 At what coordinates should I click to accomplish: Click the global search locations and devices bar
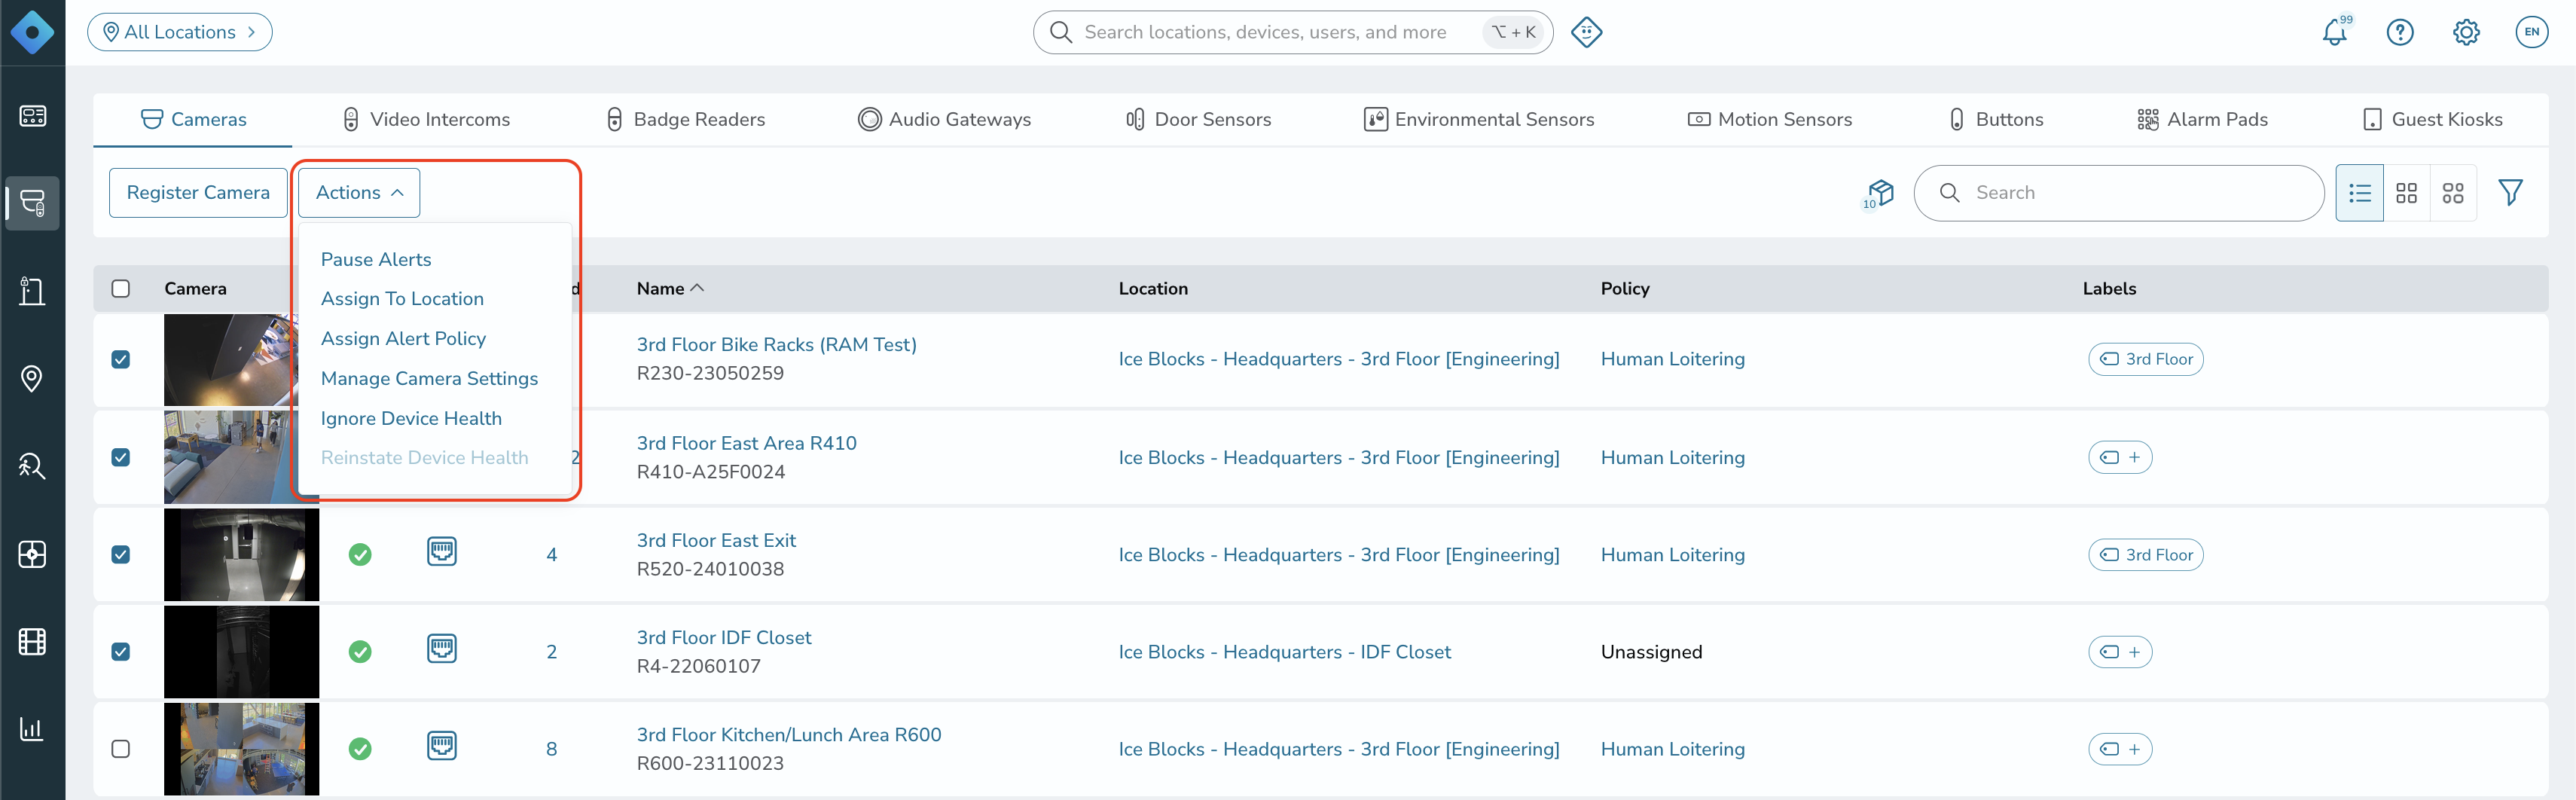pyautogui.click(x=1292, y=32)
